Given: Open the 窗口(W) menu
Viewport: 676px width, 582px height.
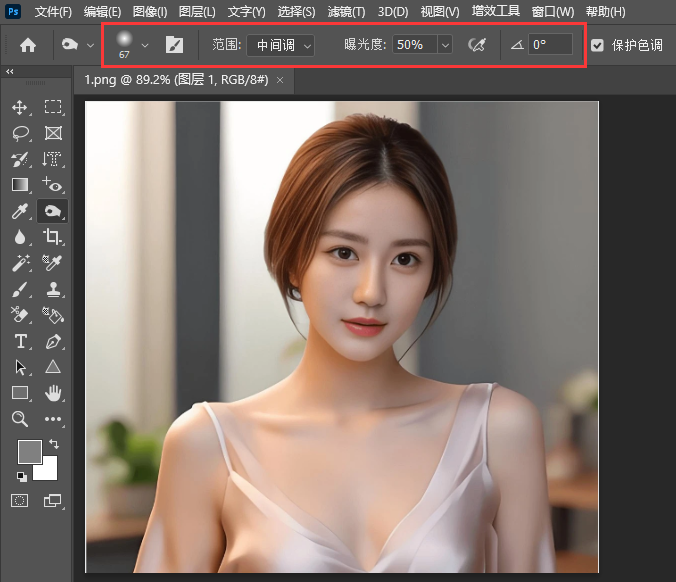Looking at the screenshot, I should tap(553, 12).
